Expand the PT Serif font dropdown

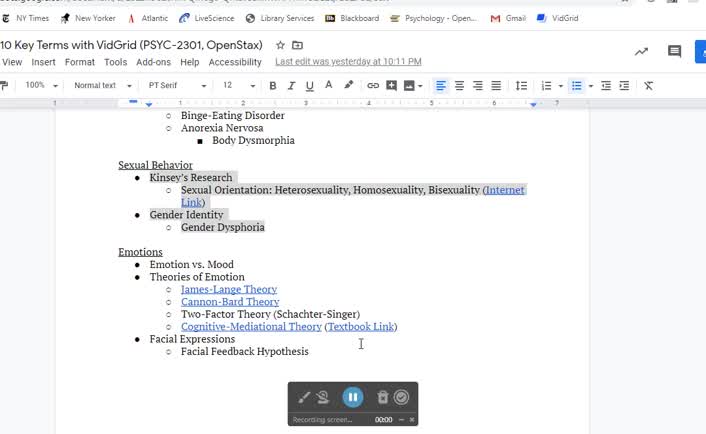point(177,86)
